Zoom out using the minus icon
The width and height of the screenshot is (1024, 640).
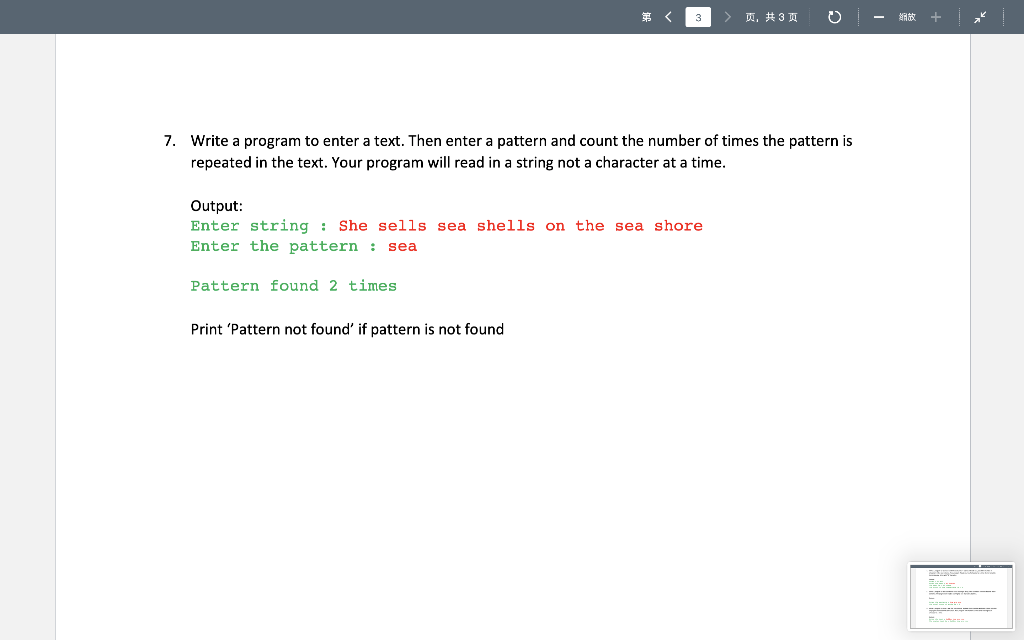click(878, 16)
